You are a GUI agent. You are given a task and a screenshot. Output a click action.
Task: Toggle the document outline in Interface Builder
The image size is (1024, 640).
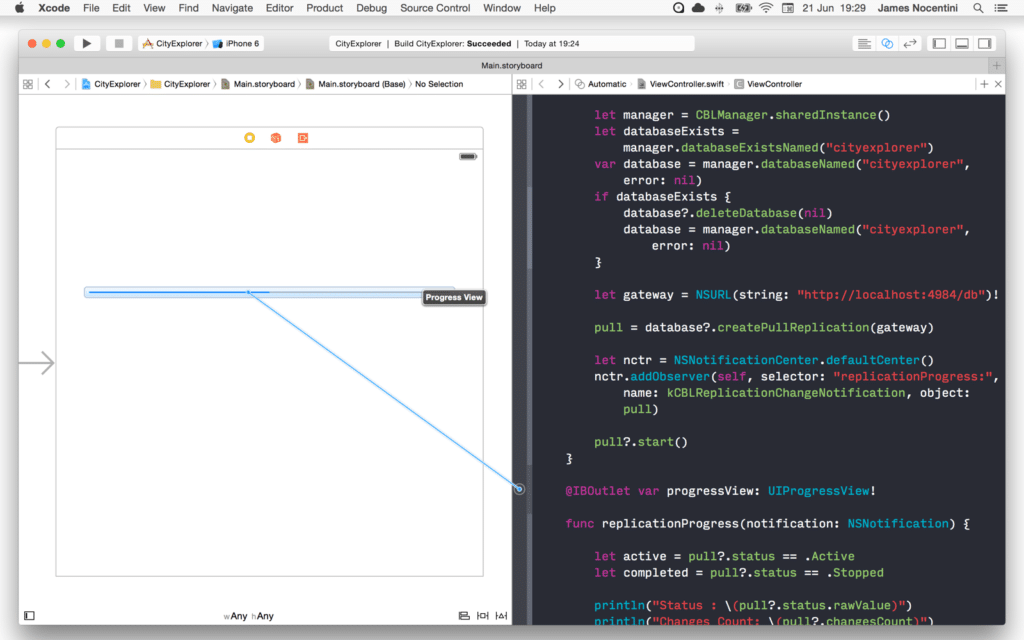[28, 616]
